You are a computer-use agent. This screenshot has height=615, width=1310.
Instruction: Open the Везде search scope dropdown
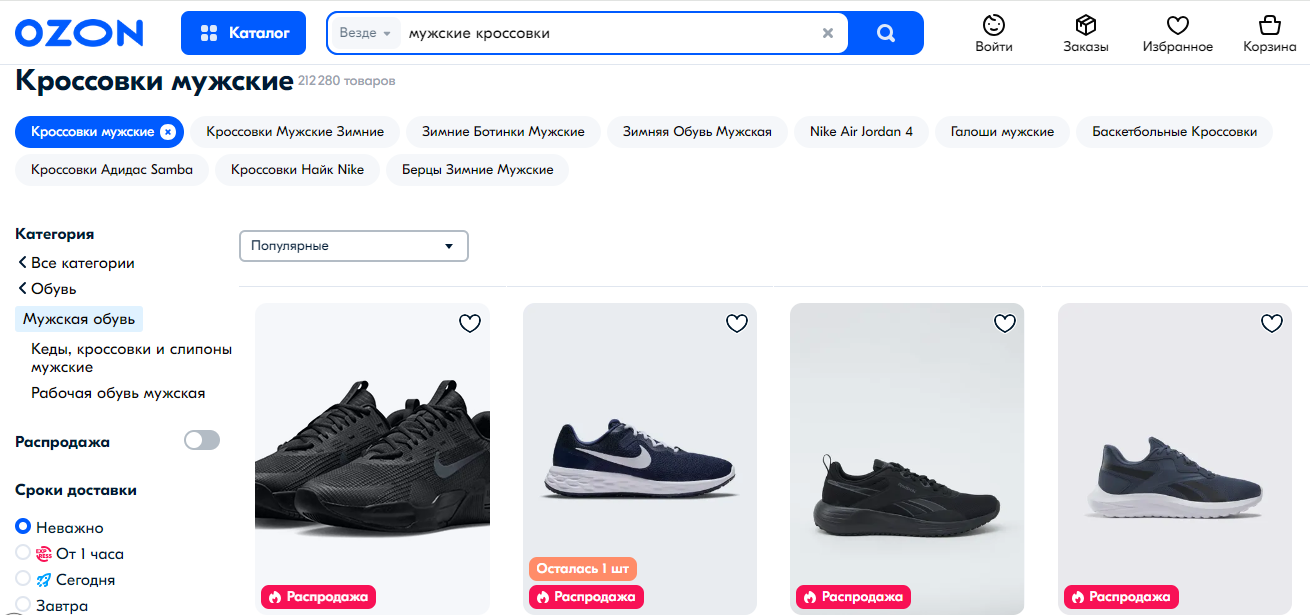[365, 33]
